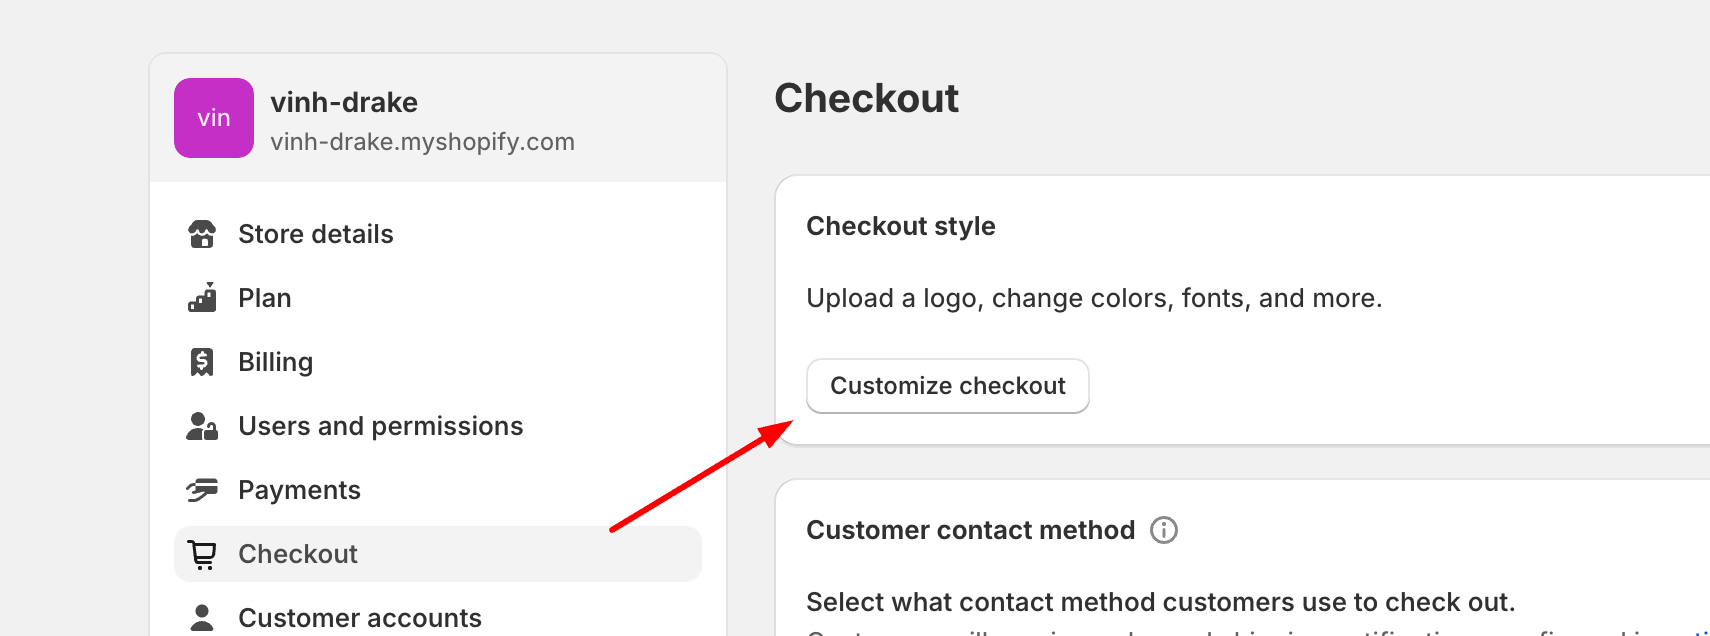The image size is (1710, 636).
Task: Click the Plan icon in sidebar
Action: pyautogui.click(x=202, y=298)
